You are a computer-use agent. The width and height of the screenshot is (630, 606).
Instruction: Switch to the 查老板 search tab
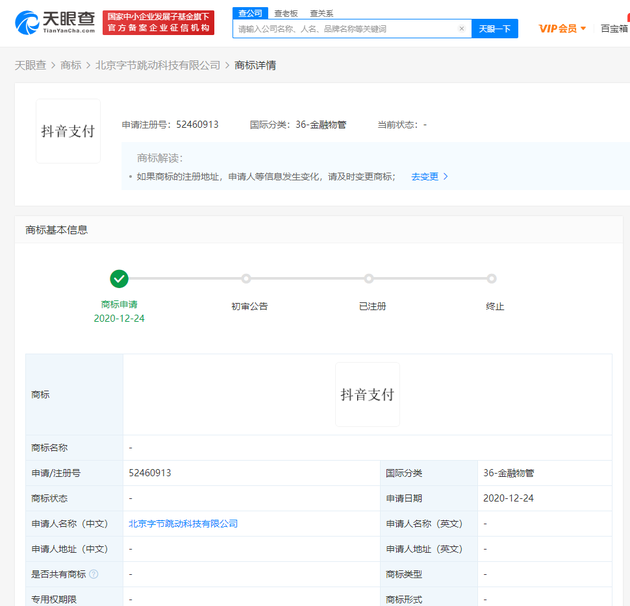pyautogui.click(x=286, y=13)
